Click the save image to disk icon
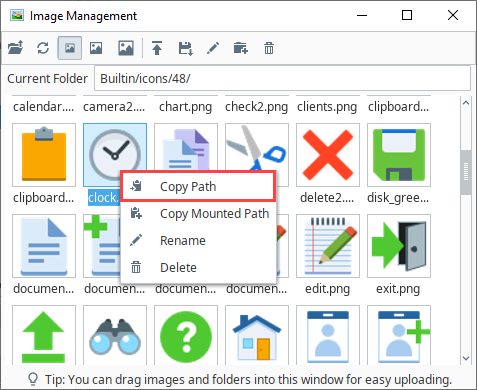The height and width of the screenshot is (390, 477). (185, 48)
